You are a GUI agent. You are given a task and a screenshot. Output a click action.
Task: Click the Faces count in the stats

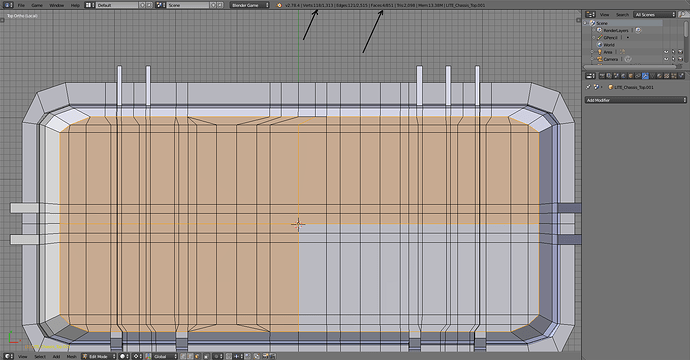click(x=382, y=5)
